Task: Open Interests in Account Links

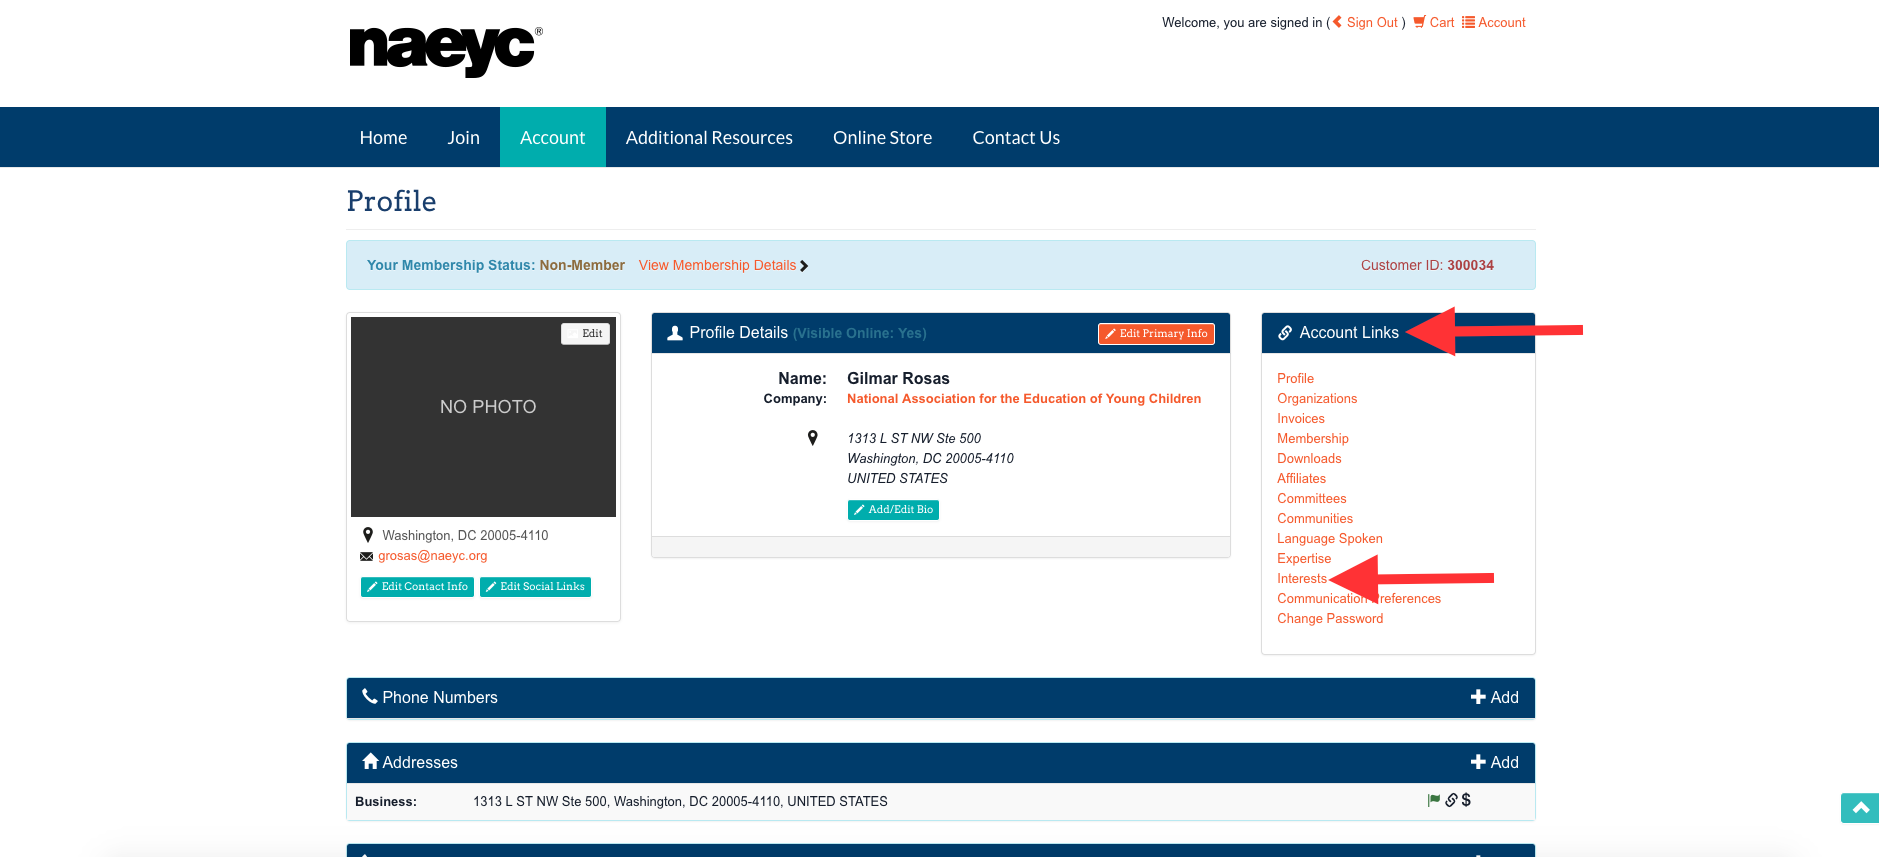Action: [x=1302, y=578]
